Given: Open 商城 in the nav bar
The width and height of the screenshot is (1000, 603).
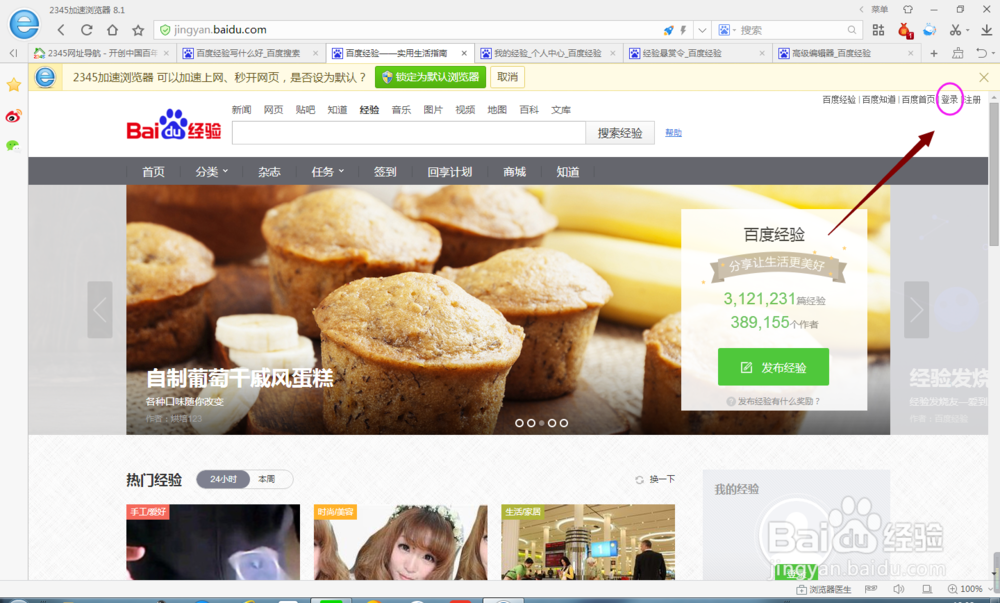Looking at the screenshot, I should tap(514, 171).
